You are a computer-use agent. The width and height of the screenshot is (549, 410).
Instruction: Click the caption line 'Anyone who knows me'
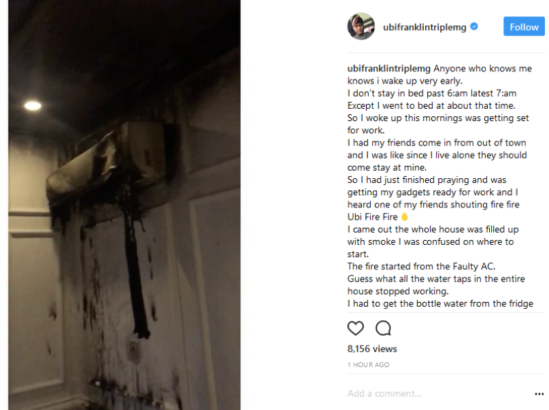(483, 69)
